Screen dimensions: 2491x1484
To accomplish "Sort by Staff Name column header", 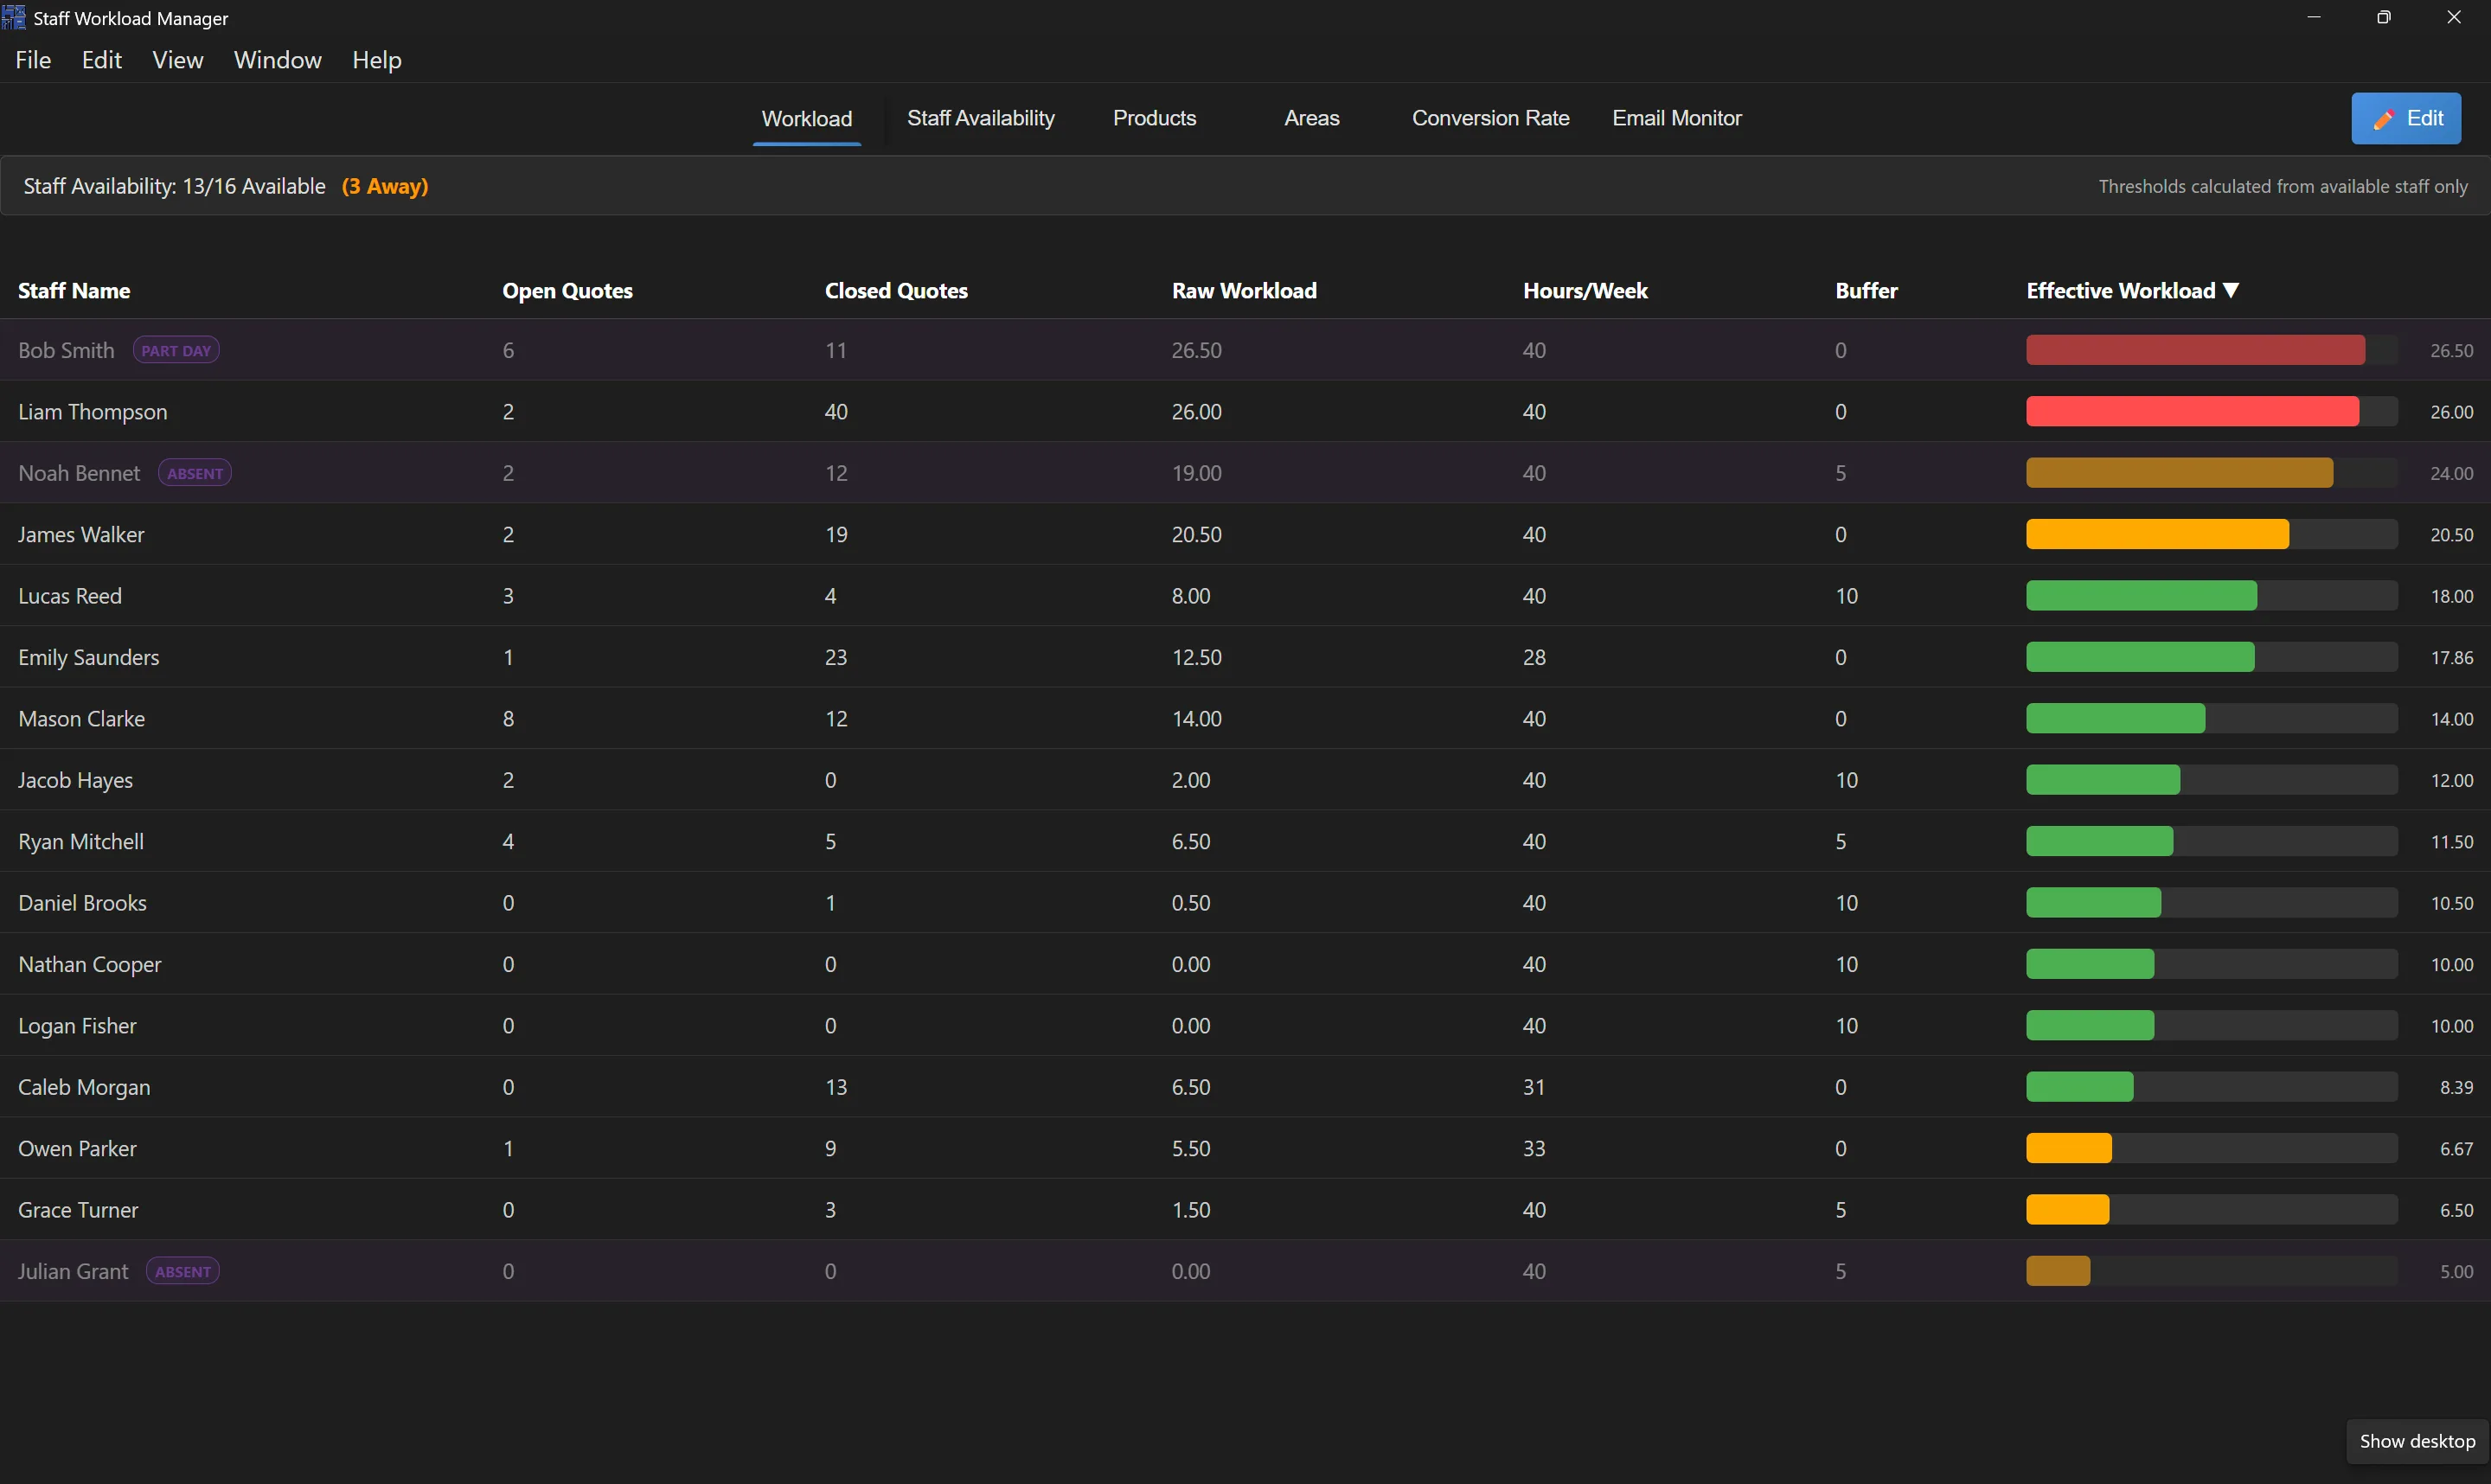I will 74,291.
